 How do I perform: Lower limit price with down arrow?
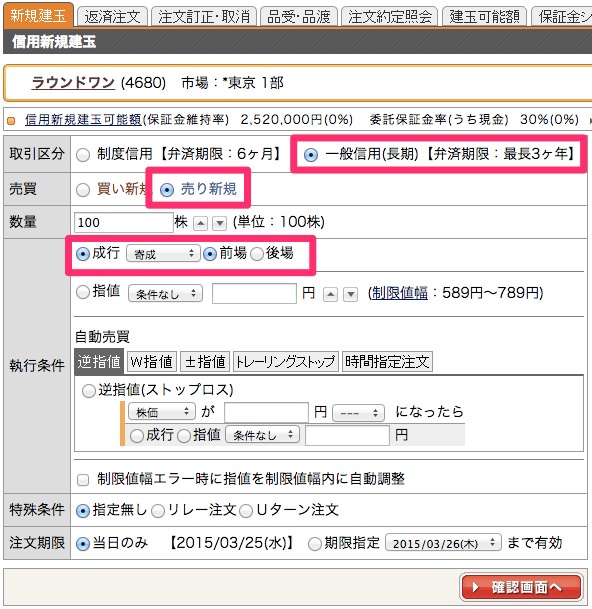tap(351, 294)
